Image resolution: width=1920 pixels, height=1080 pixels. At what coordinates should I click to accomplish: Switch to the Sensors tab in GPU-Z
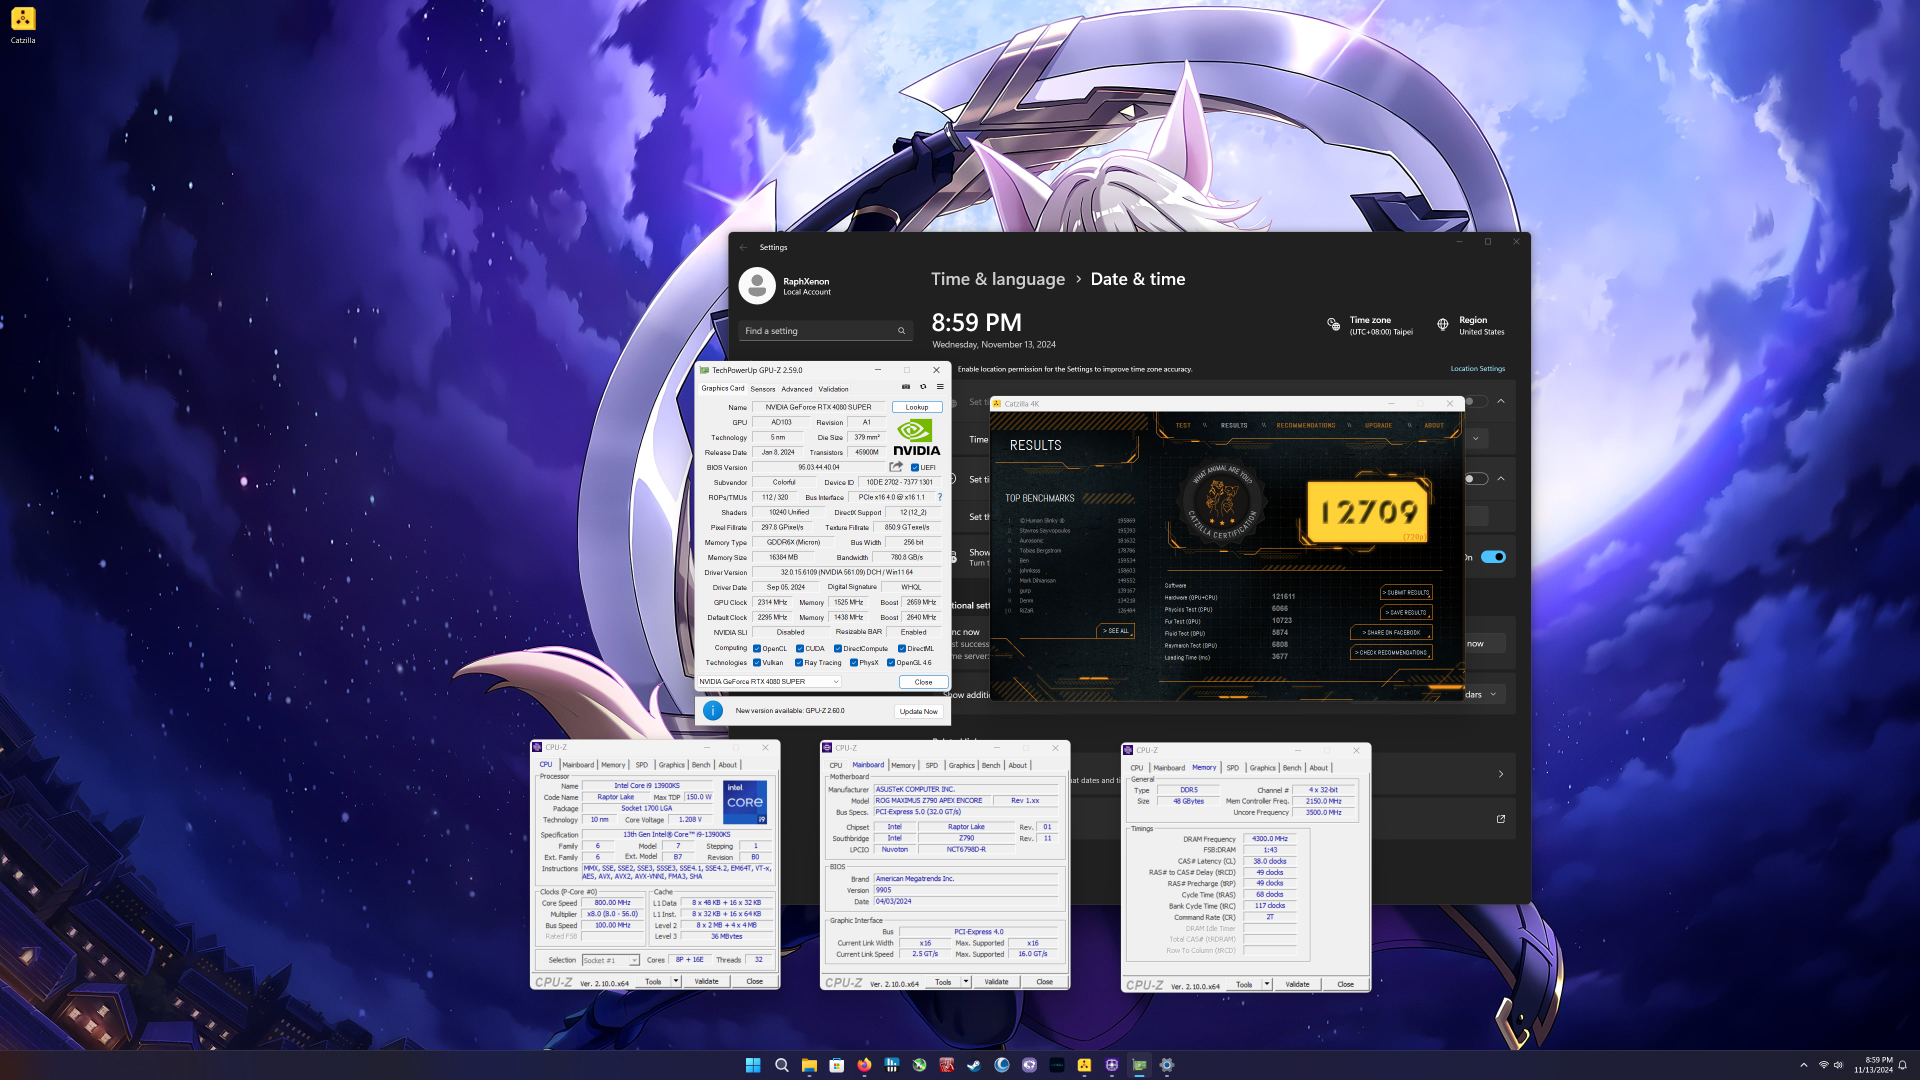[x=763, y=389]
